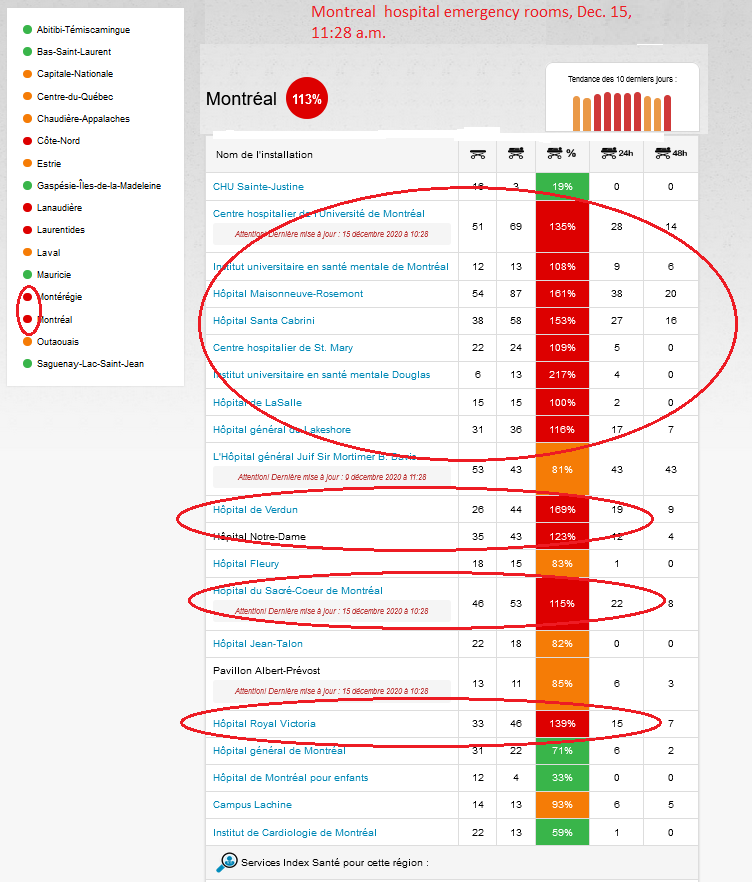The width and height of the screenshot is (752, 882).
Task: Click the 19% cell for CHU Sainte-Justine
Action: pyautogui.click(x=562, y=186)
